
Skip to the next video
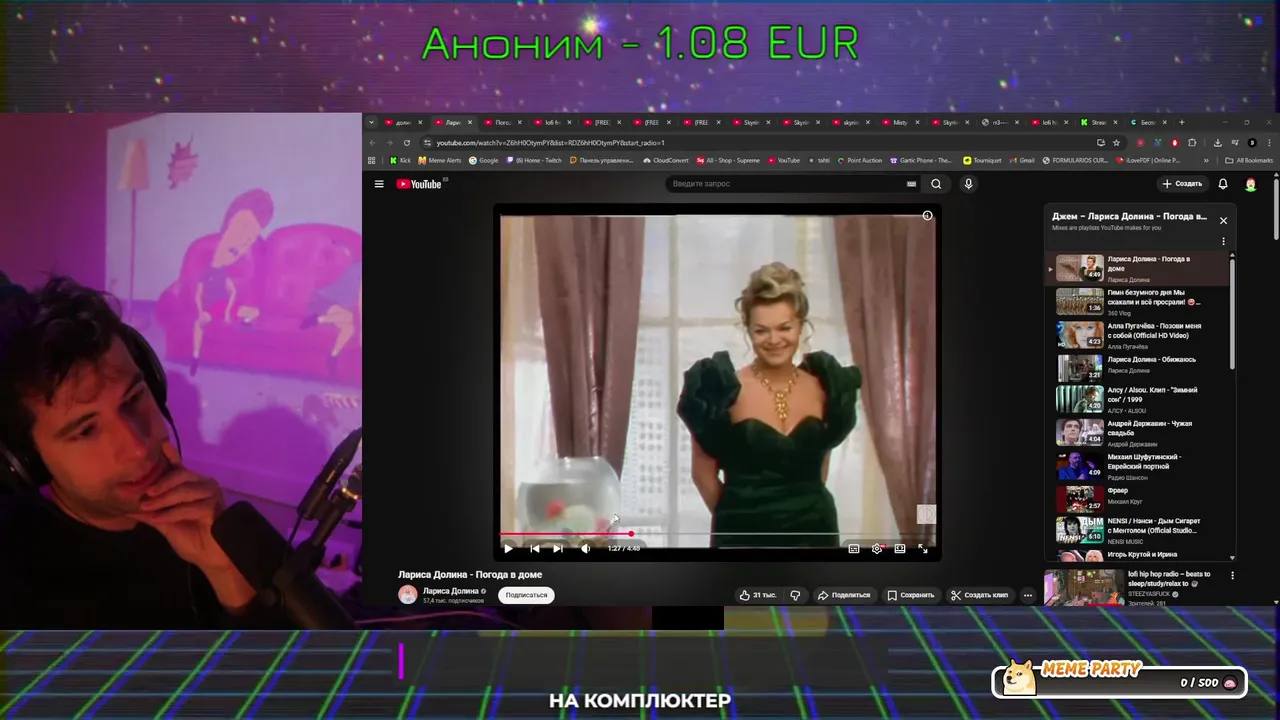[x=558, y=548]
